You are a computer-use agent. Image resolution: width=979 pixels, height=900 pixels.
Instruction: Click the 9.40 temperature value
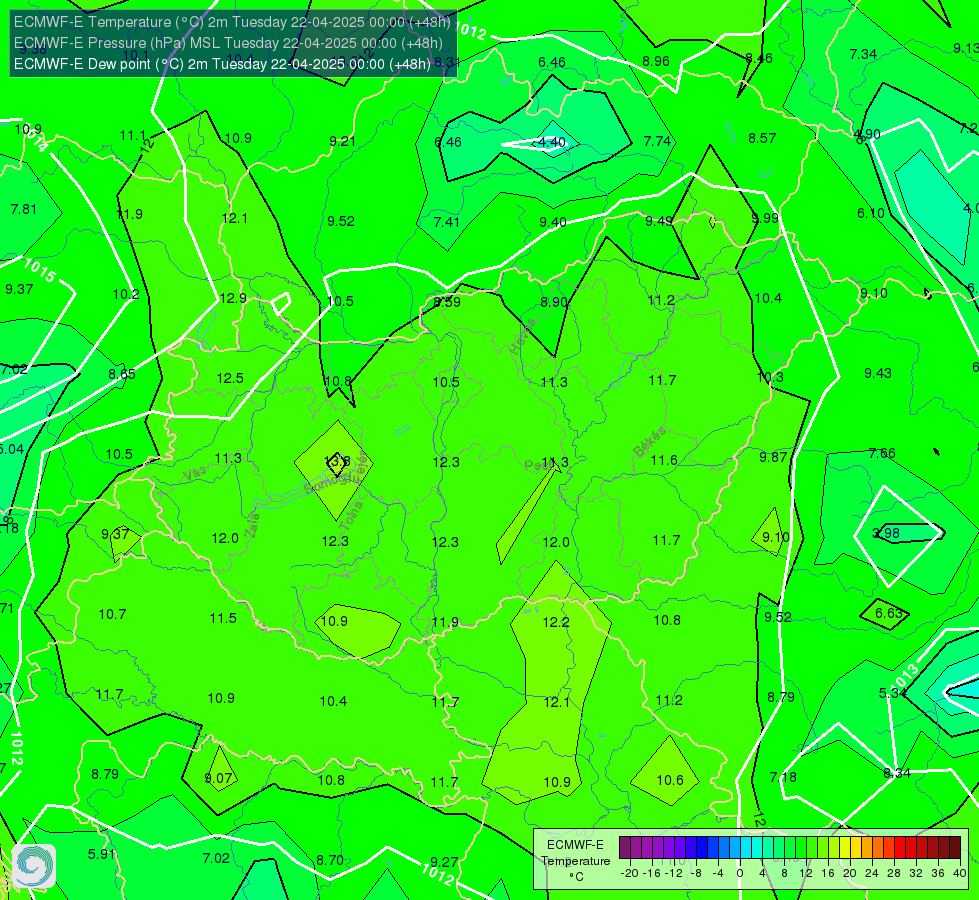pyautogui.click(x=553, y=222)
